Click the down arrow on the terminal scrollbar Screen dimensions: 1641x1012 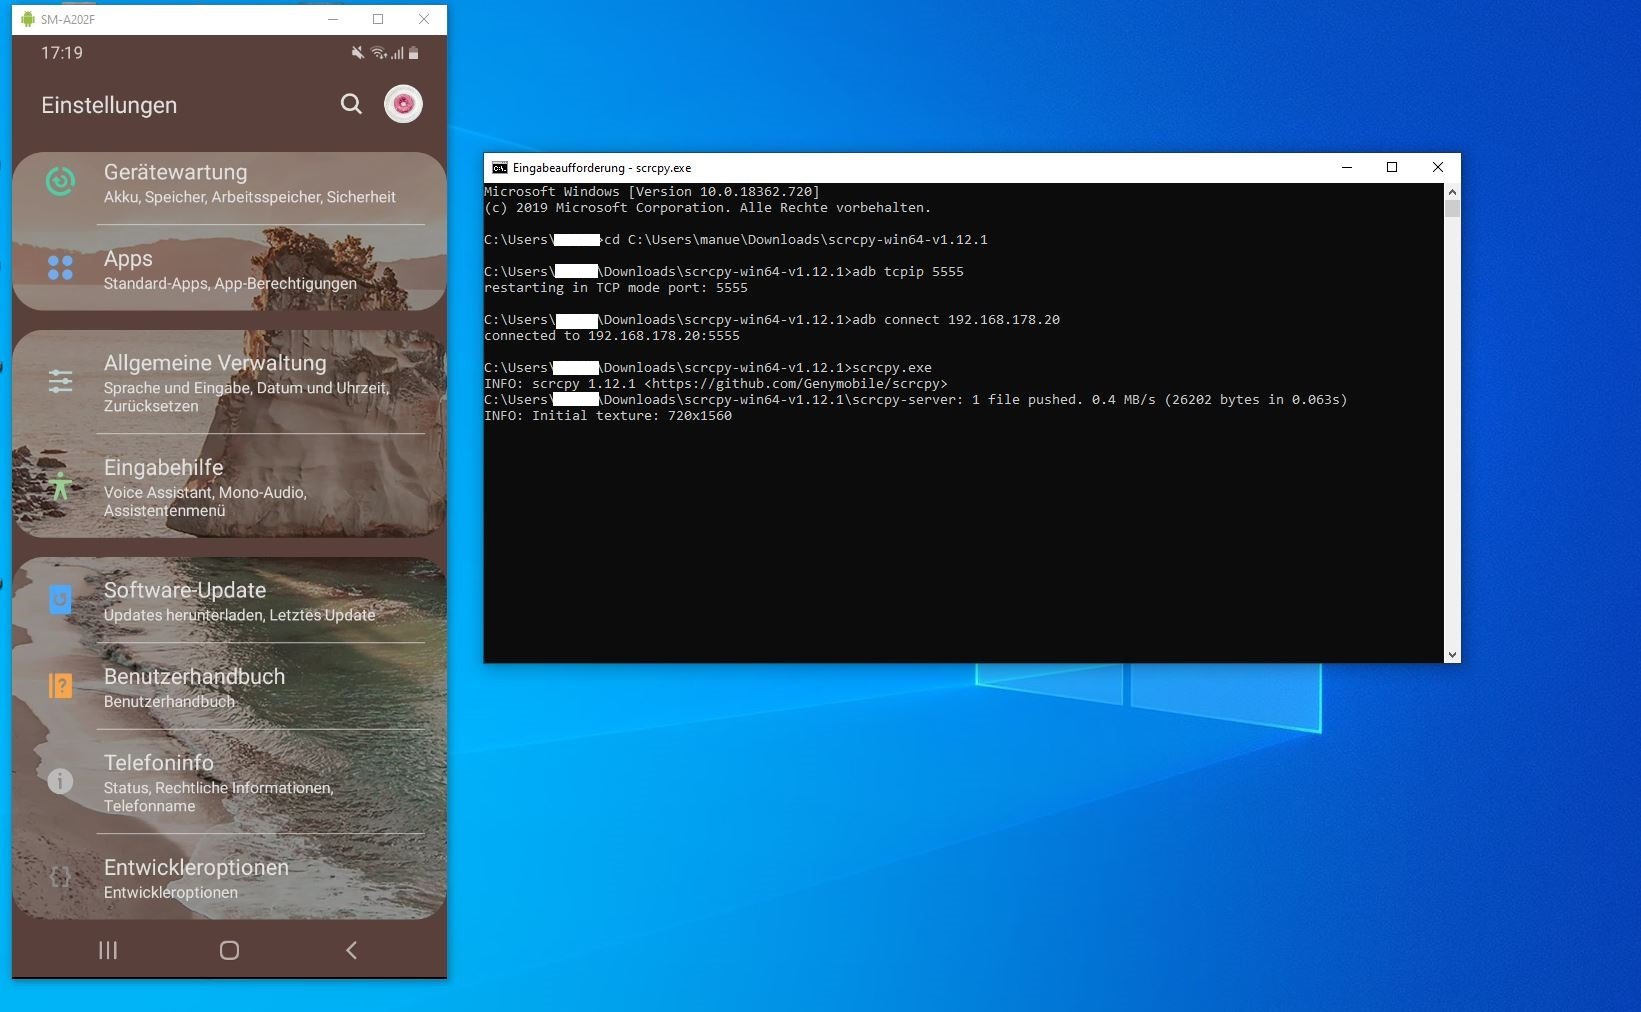pyautogui.click(x=1452, y=654)
